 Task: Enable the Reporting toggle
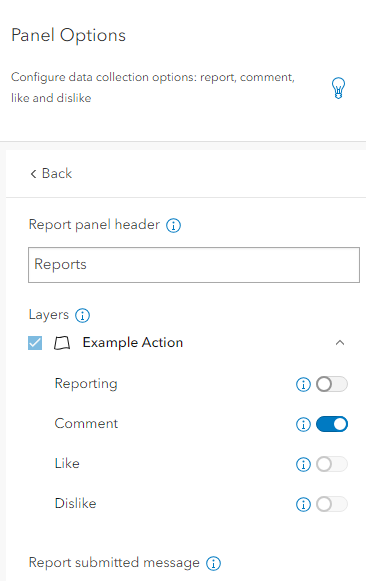pos(332,384)
